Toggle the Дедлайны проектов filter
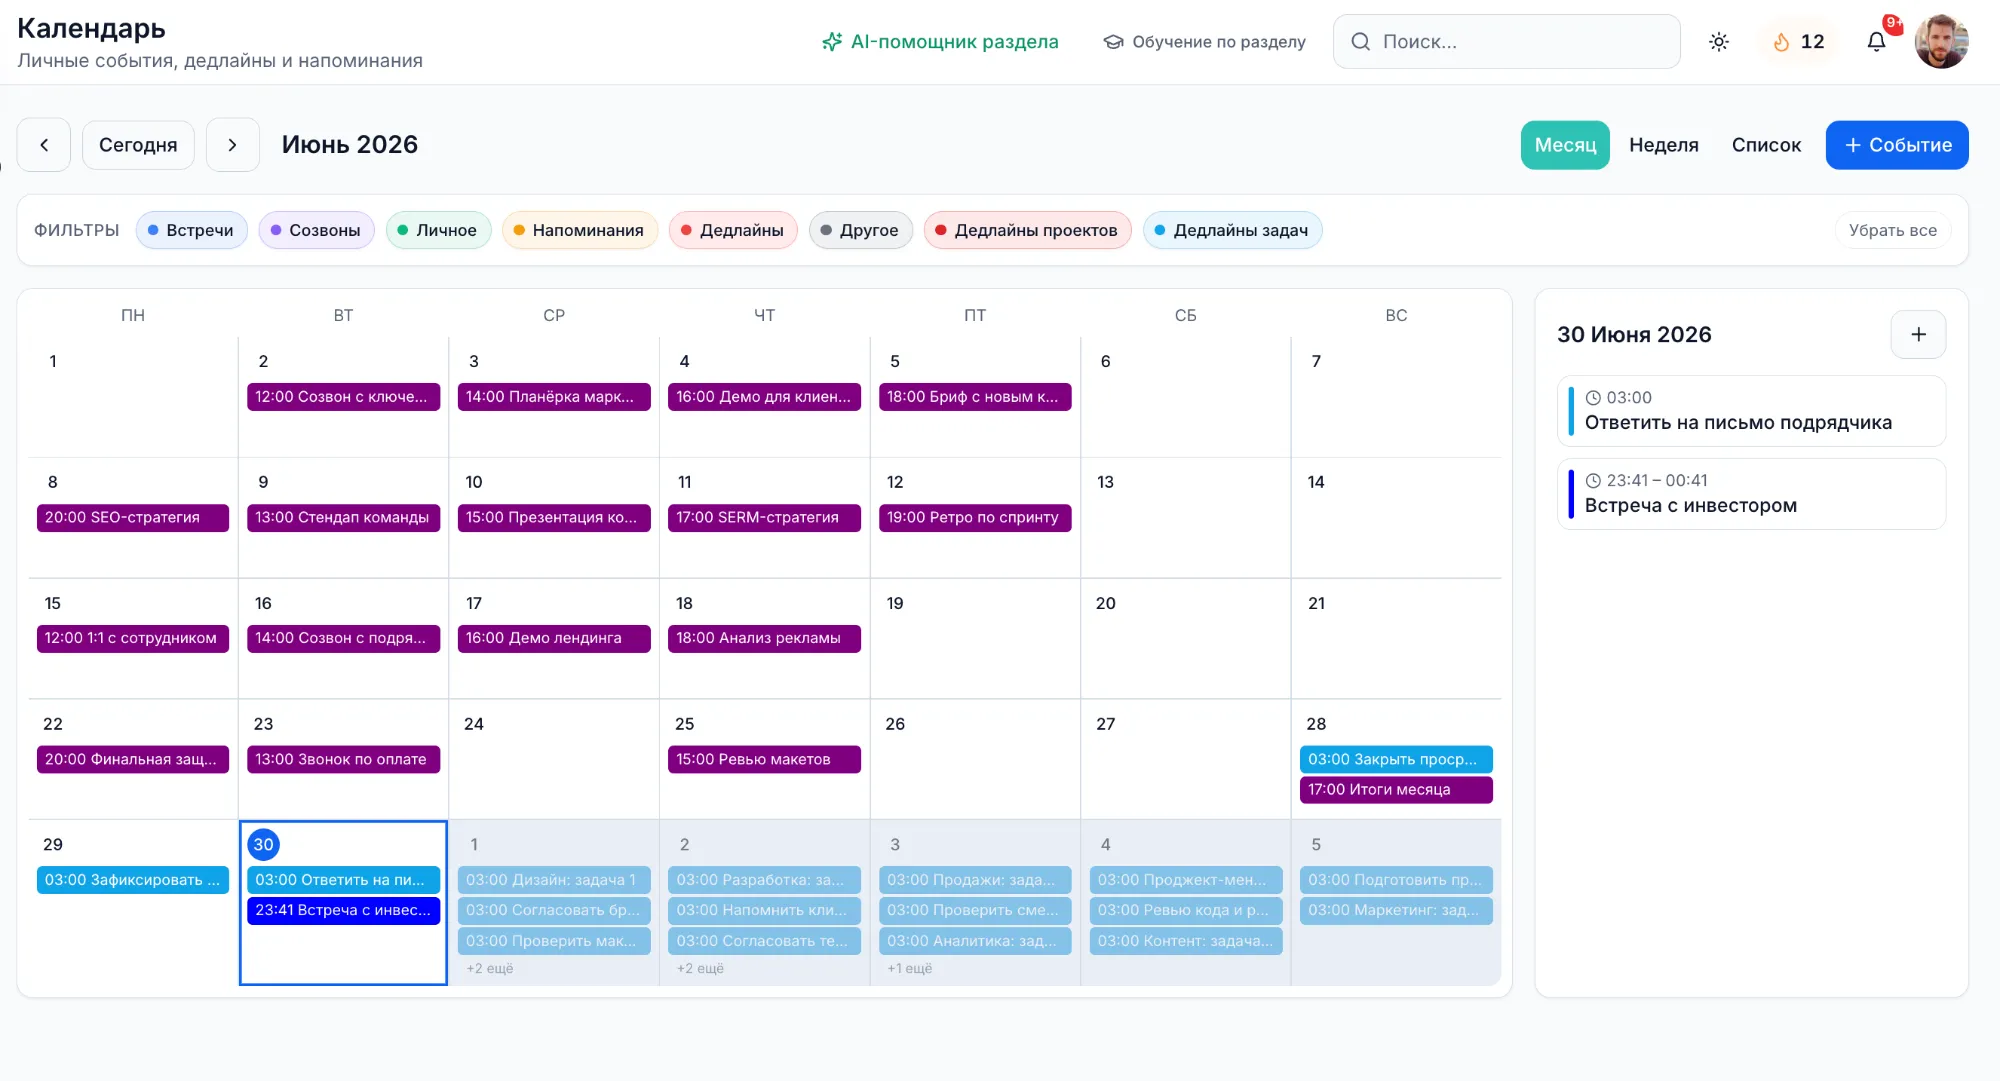Image resolution: width=2000 pixels, height=1081 pixels. pyautogui.click(x=1027, y=230)
